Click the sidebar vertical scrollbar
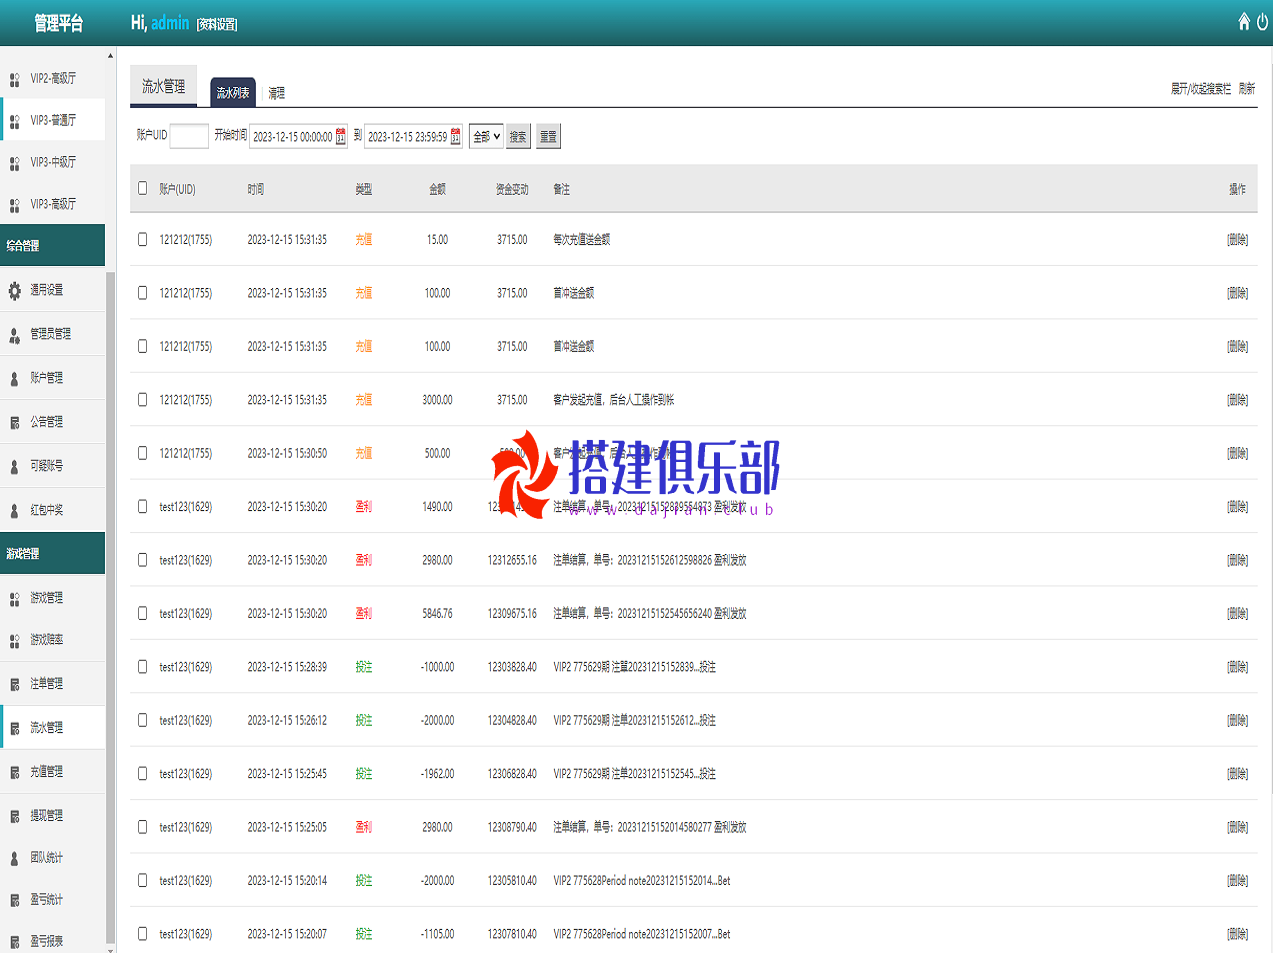 coord(110,600)
